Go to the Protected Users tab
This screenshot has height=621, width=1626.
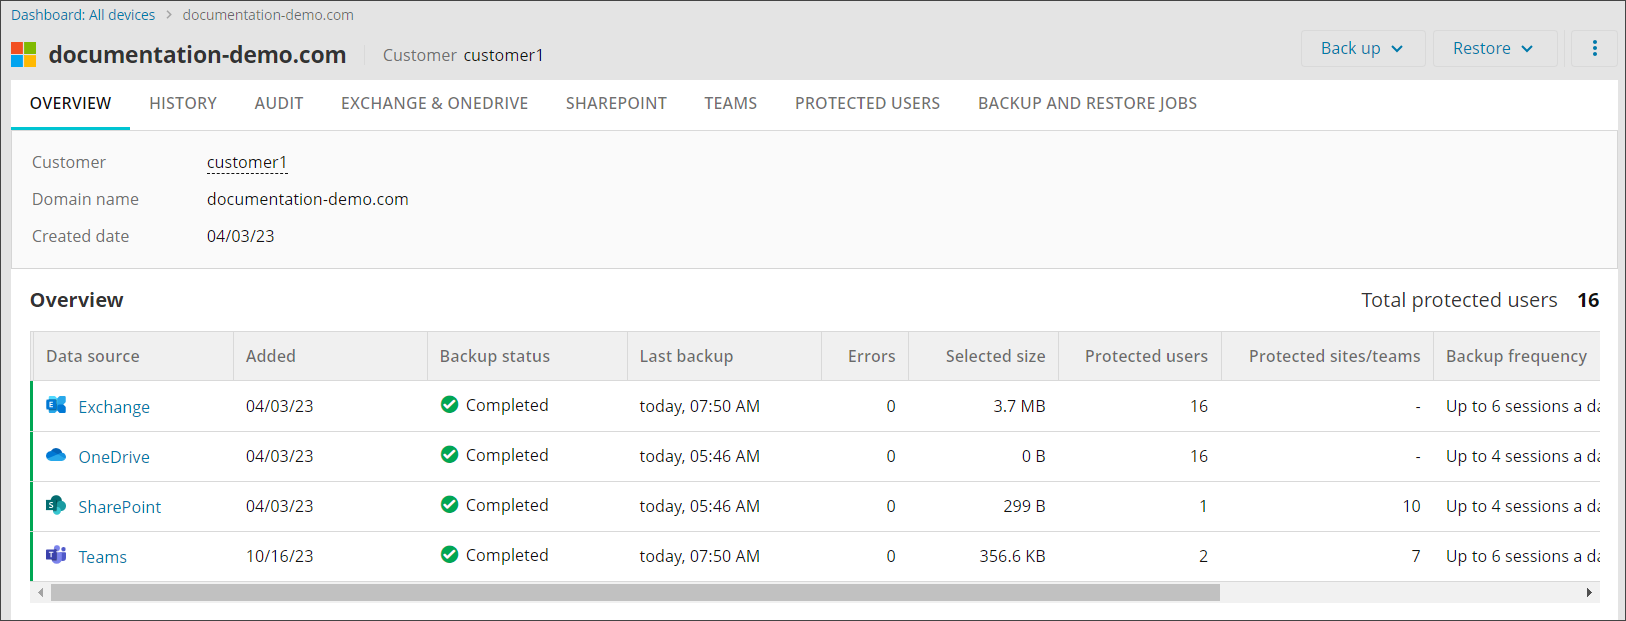867,103
